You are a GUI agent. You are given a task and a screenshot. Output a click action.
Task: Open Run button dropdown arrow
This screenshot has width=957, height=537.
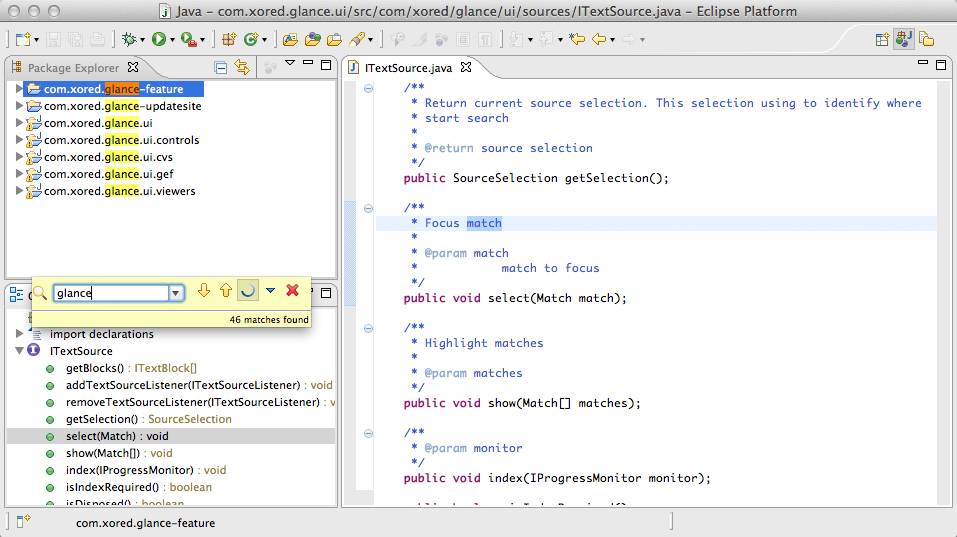click(172, 40)
